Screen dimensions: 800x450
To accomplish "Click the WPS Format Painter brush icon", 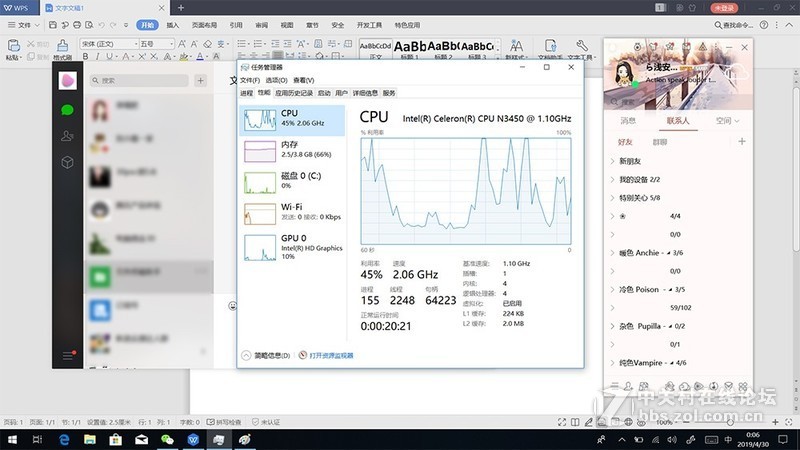I will 62,46.
